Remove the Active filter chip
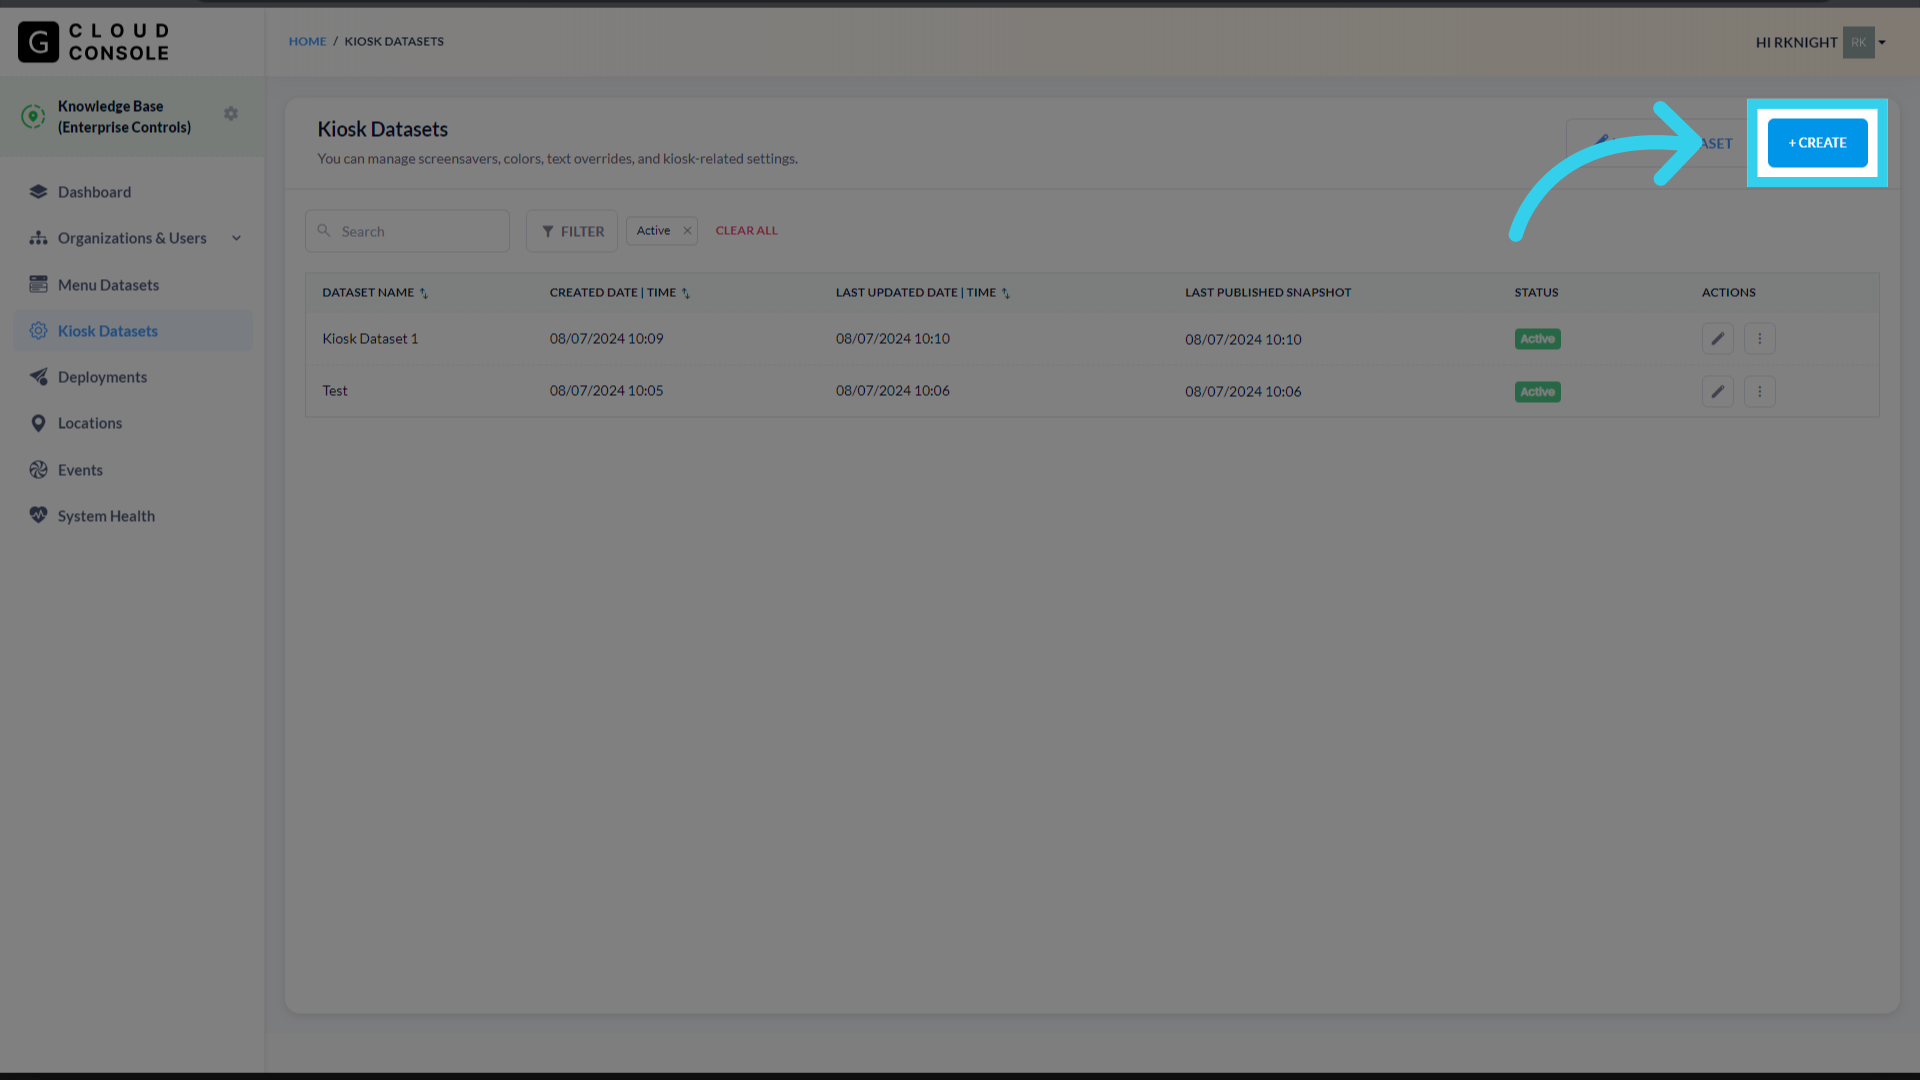 [687, 231]
